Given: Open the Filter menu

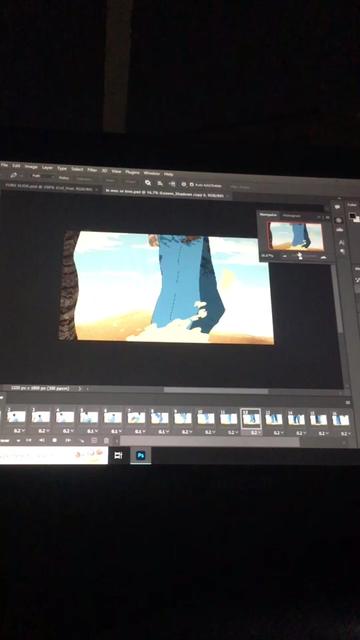Looking at the screenshot, I should 92,170.
